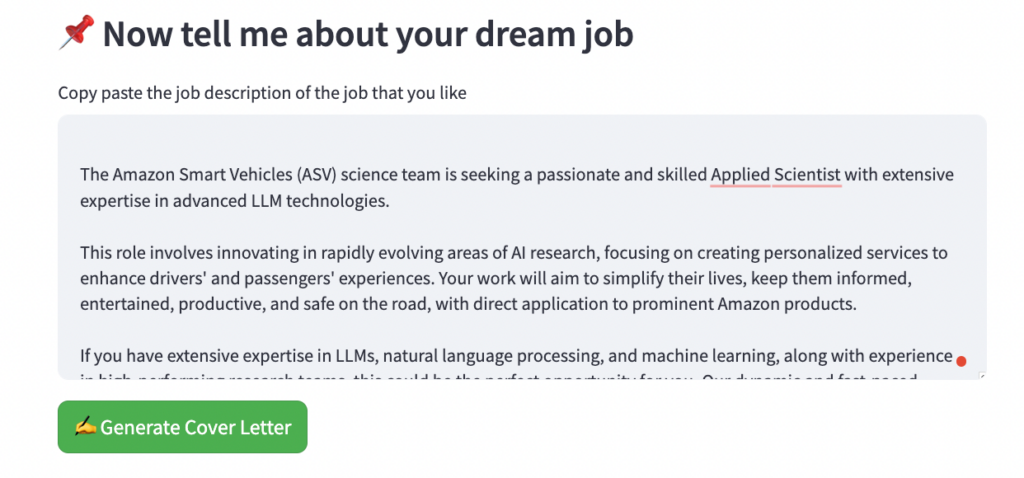This screenshot has height=478, width=1024.
Task: Click in the "If you have extensive expertise" paragraph
Action: [x=200, y=355]
